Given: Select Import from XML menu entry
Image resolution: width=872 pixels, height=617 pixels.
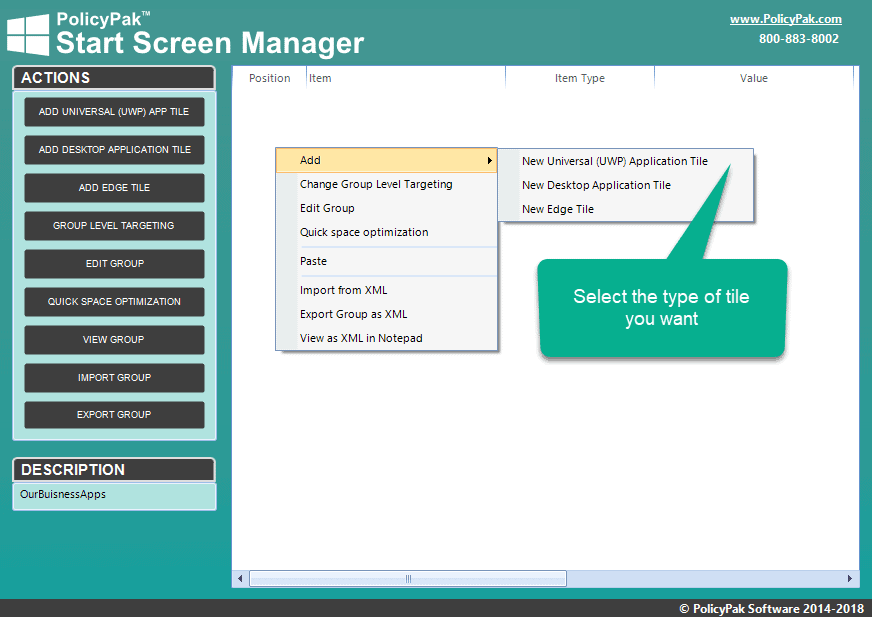Looking at the screenshot, I should 386,290.
